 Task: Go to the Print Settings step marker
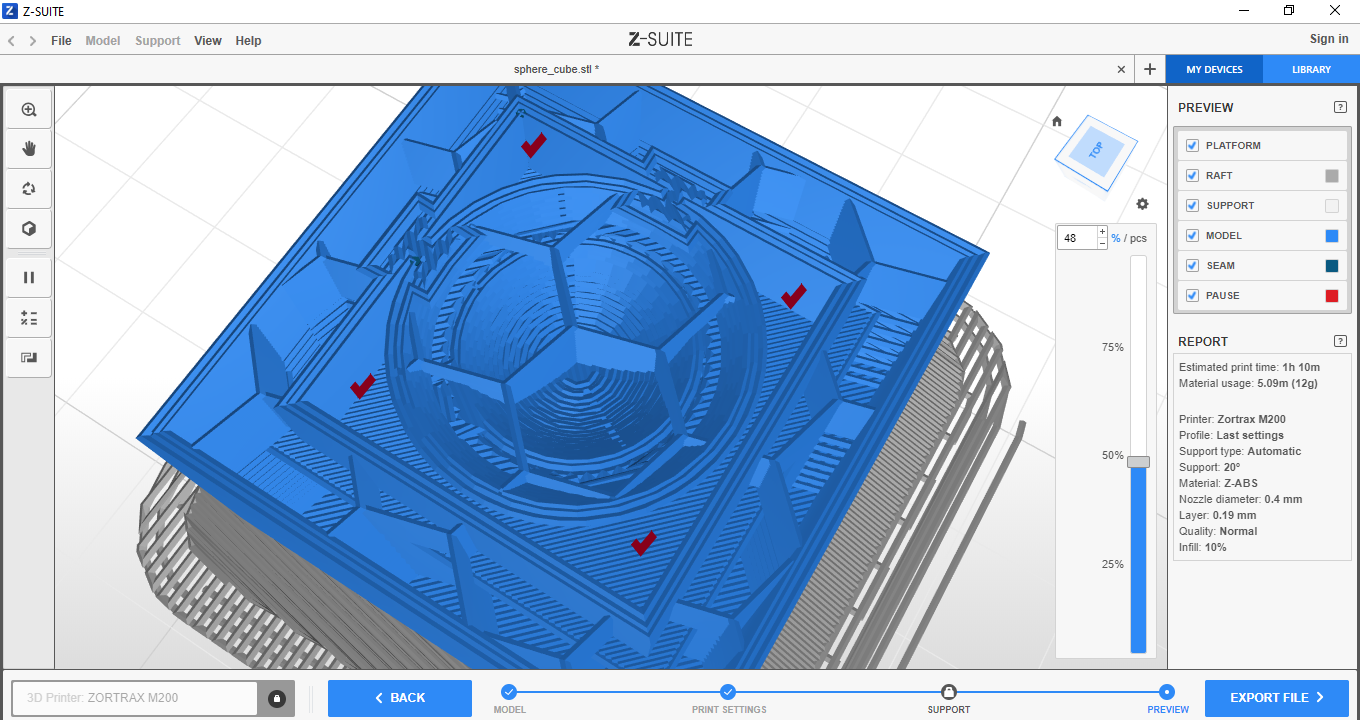pos(728,692)
